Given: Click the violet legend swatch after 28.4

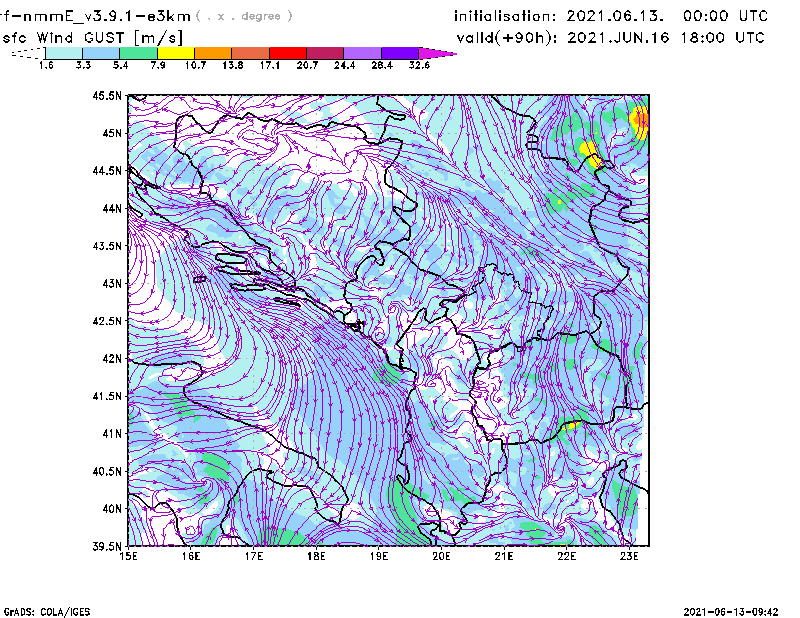Looking at the screenshot, I should point(400,53).
